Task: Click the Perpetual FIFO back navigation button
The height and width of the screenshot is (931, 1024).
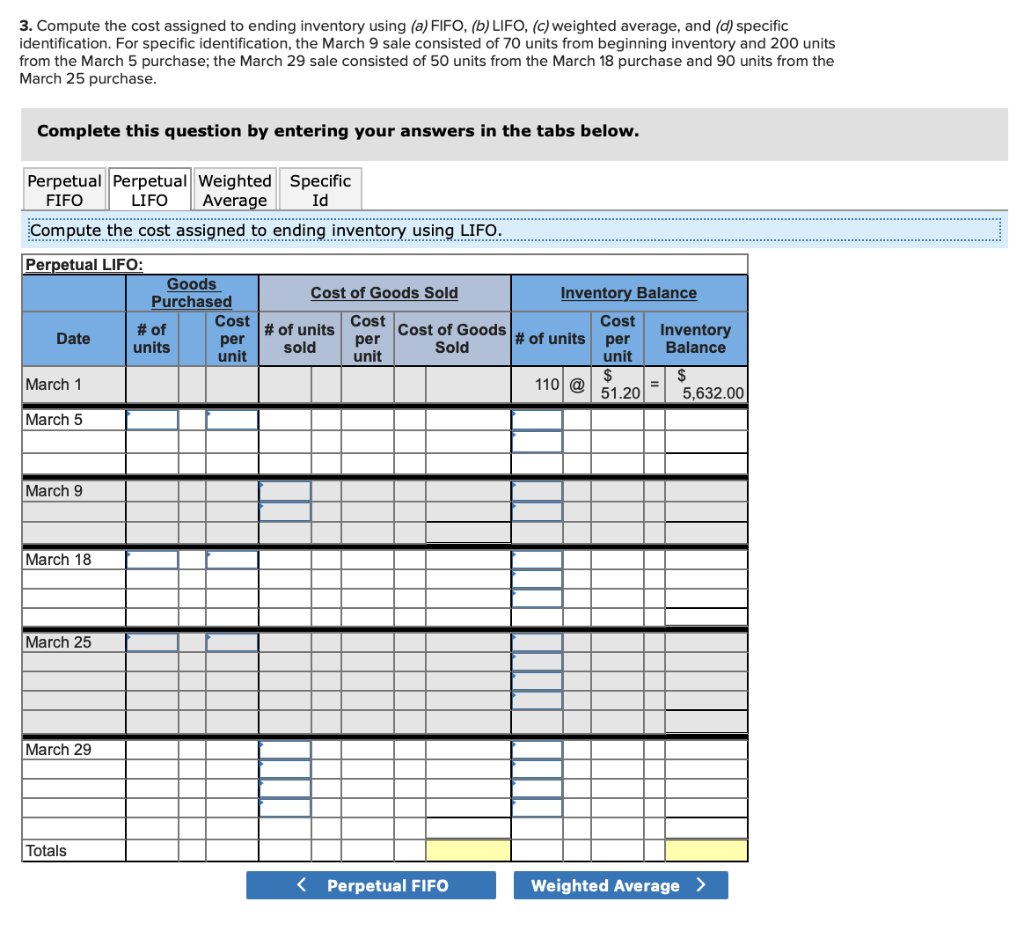Action: [370, 885]
